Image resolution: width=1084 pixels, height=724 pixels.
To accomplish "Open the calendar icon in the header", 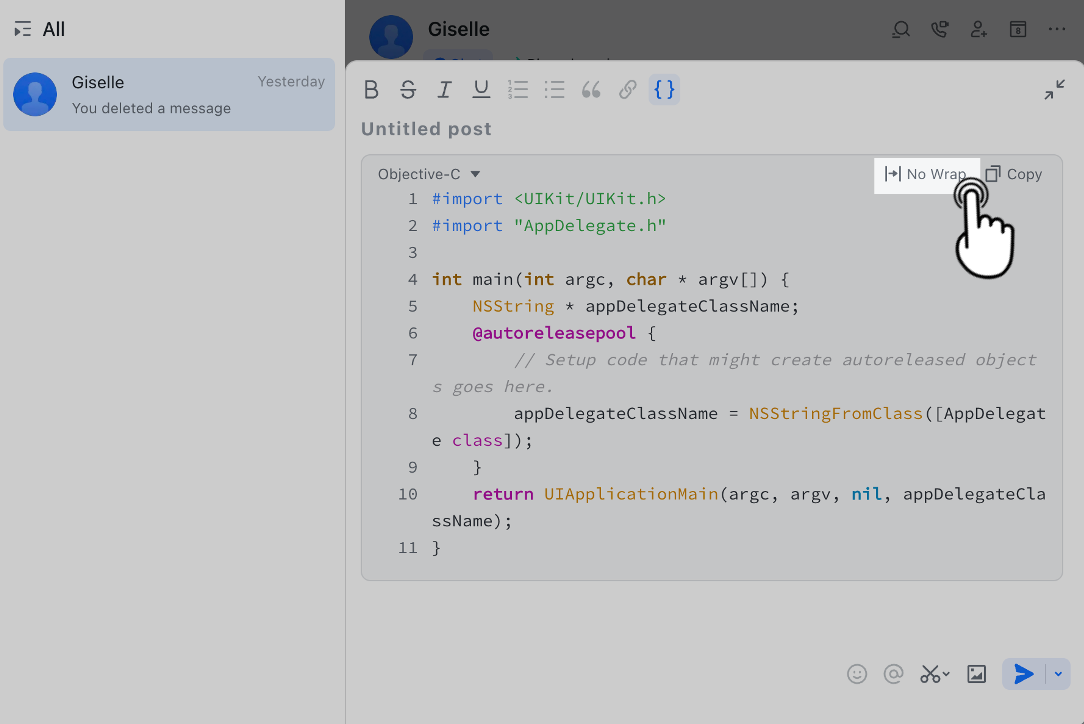I will pyautogui.click(x=1017, y=30).
